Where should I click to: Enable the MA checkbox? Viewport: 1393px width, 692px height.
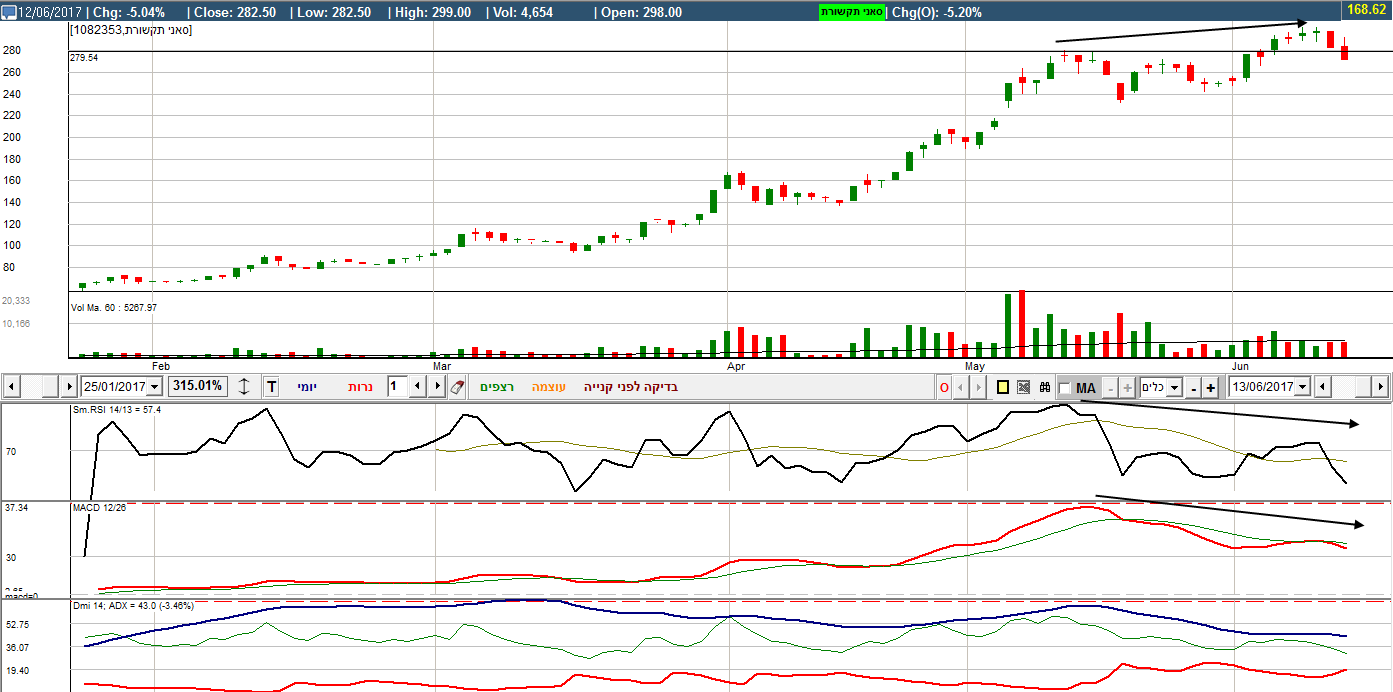[1065, 388]
